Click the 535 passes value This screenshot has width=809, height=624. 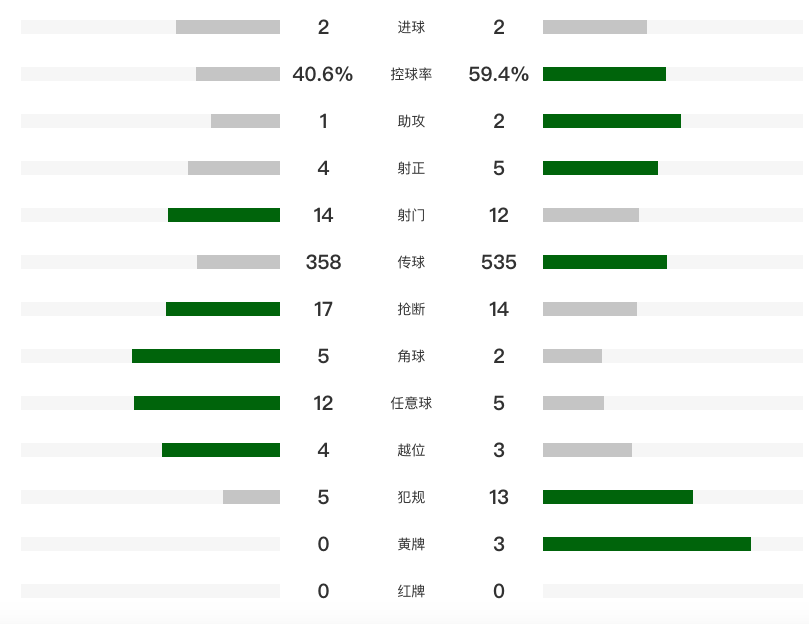point(498,262)
